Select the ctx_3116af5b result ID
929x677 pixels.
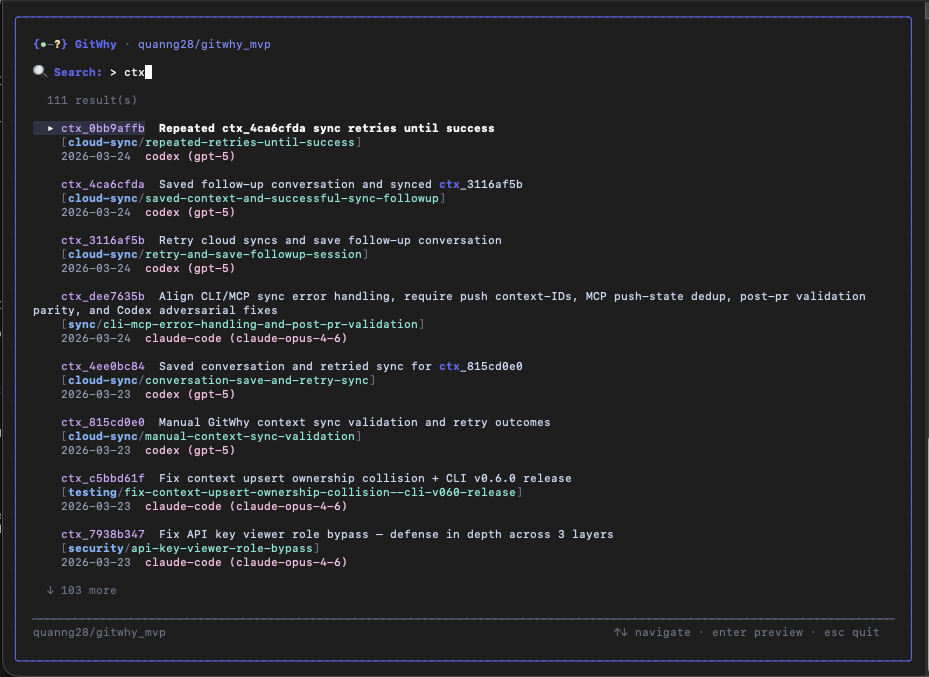(102, 240)
